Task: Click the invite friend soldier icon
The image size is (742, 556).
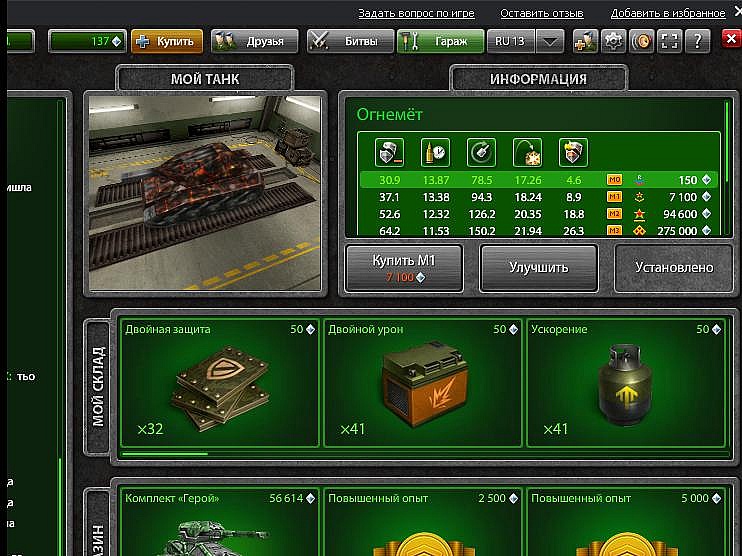Action: click(585, 41)
